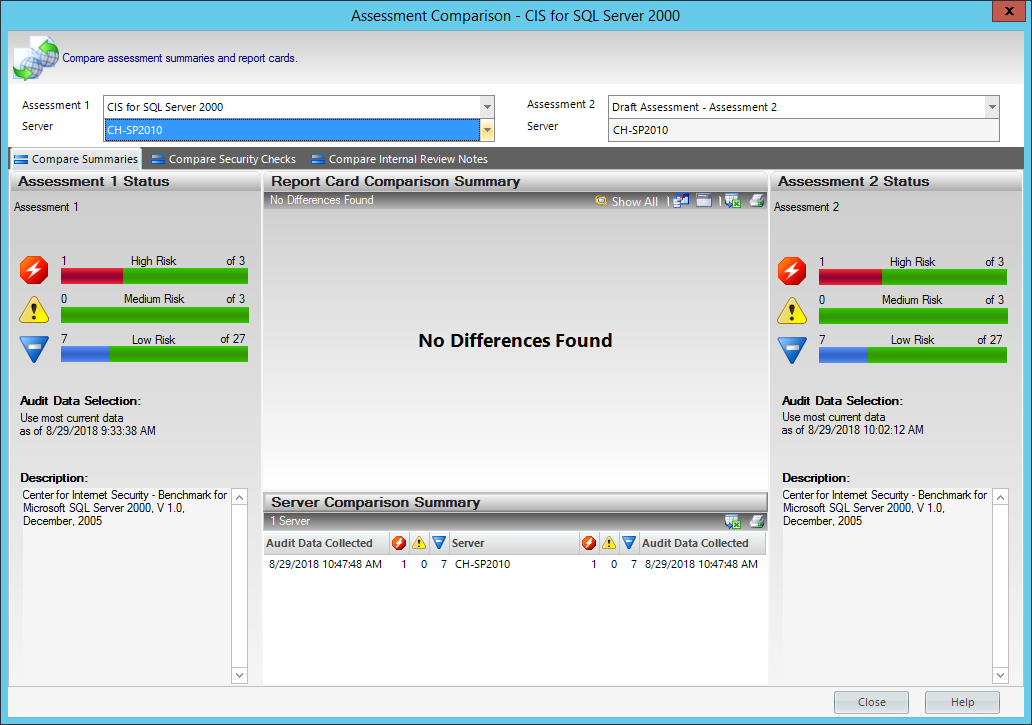Click Assessment 2 Low Risk progress bar

(x=913, y=355)
